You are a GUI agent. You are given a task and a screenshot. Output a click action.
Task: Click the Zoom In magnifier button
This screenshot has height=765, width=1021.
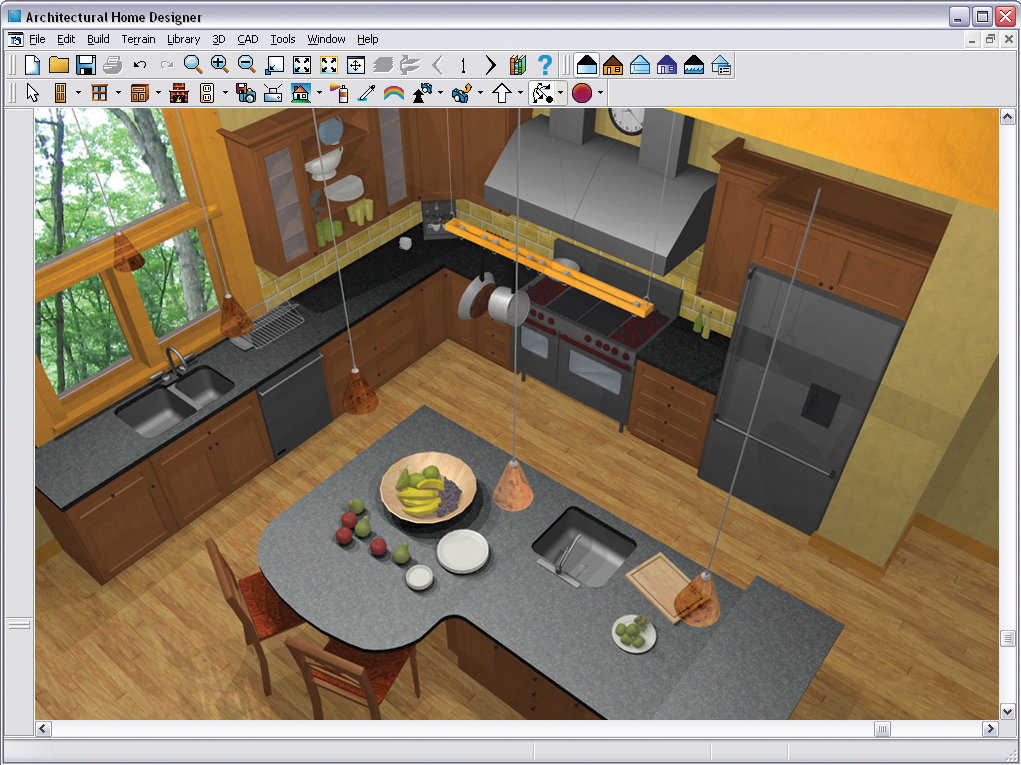point(219,65)
